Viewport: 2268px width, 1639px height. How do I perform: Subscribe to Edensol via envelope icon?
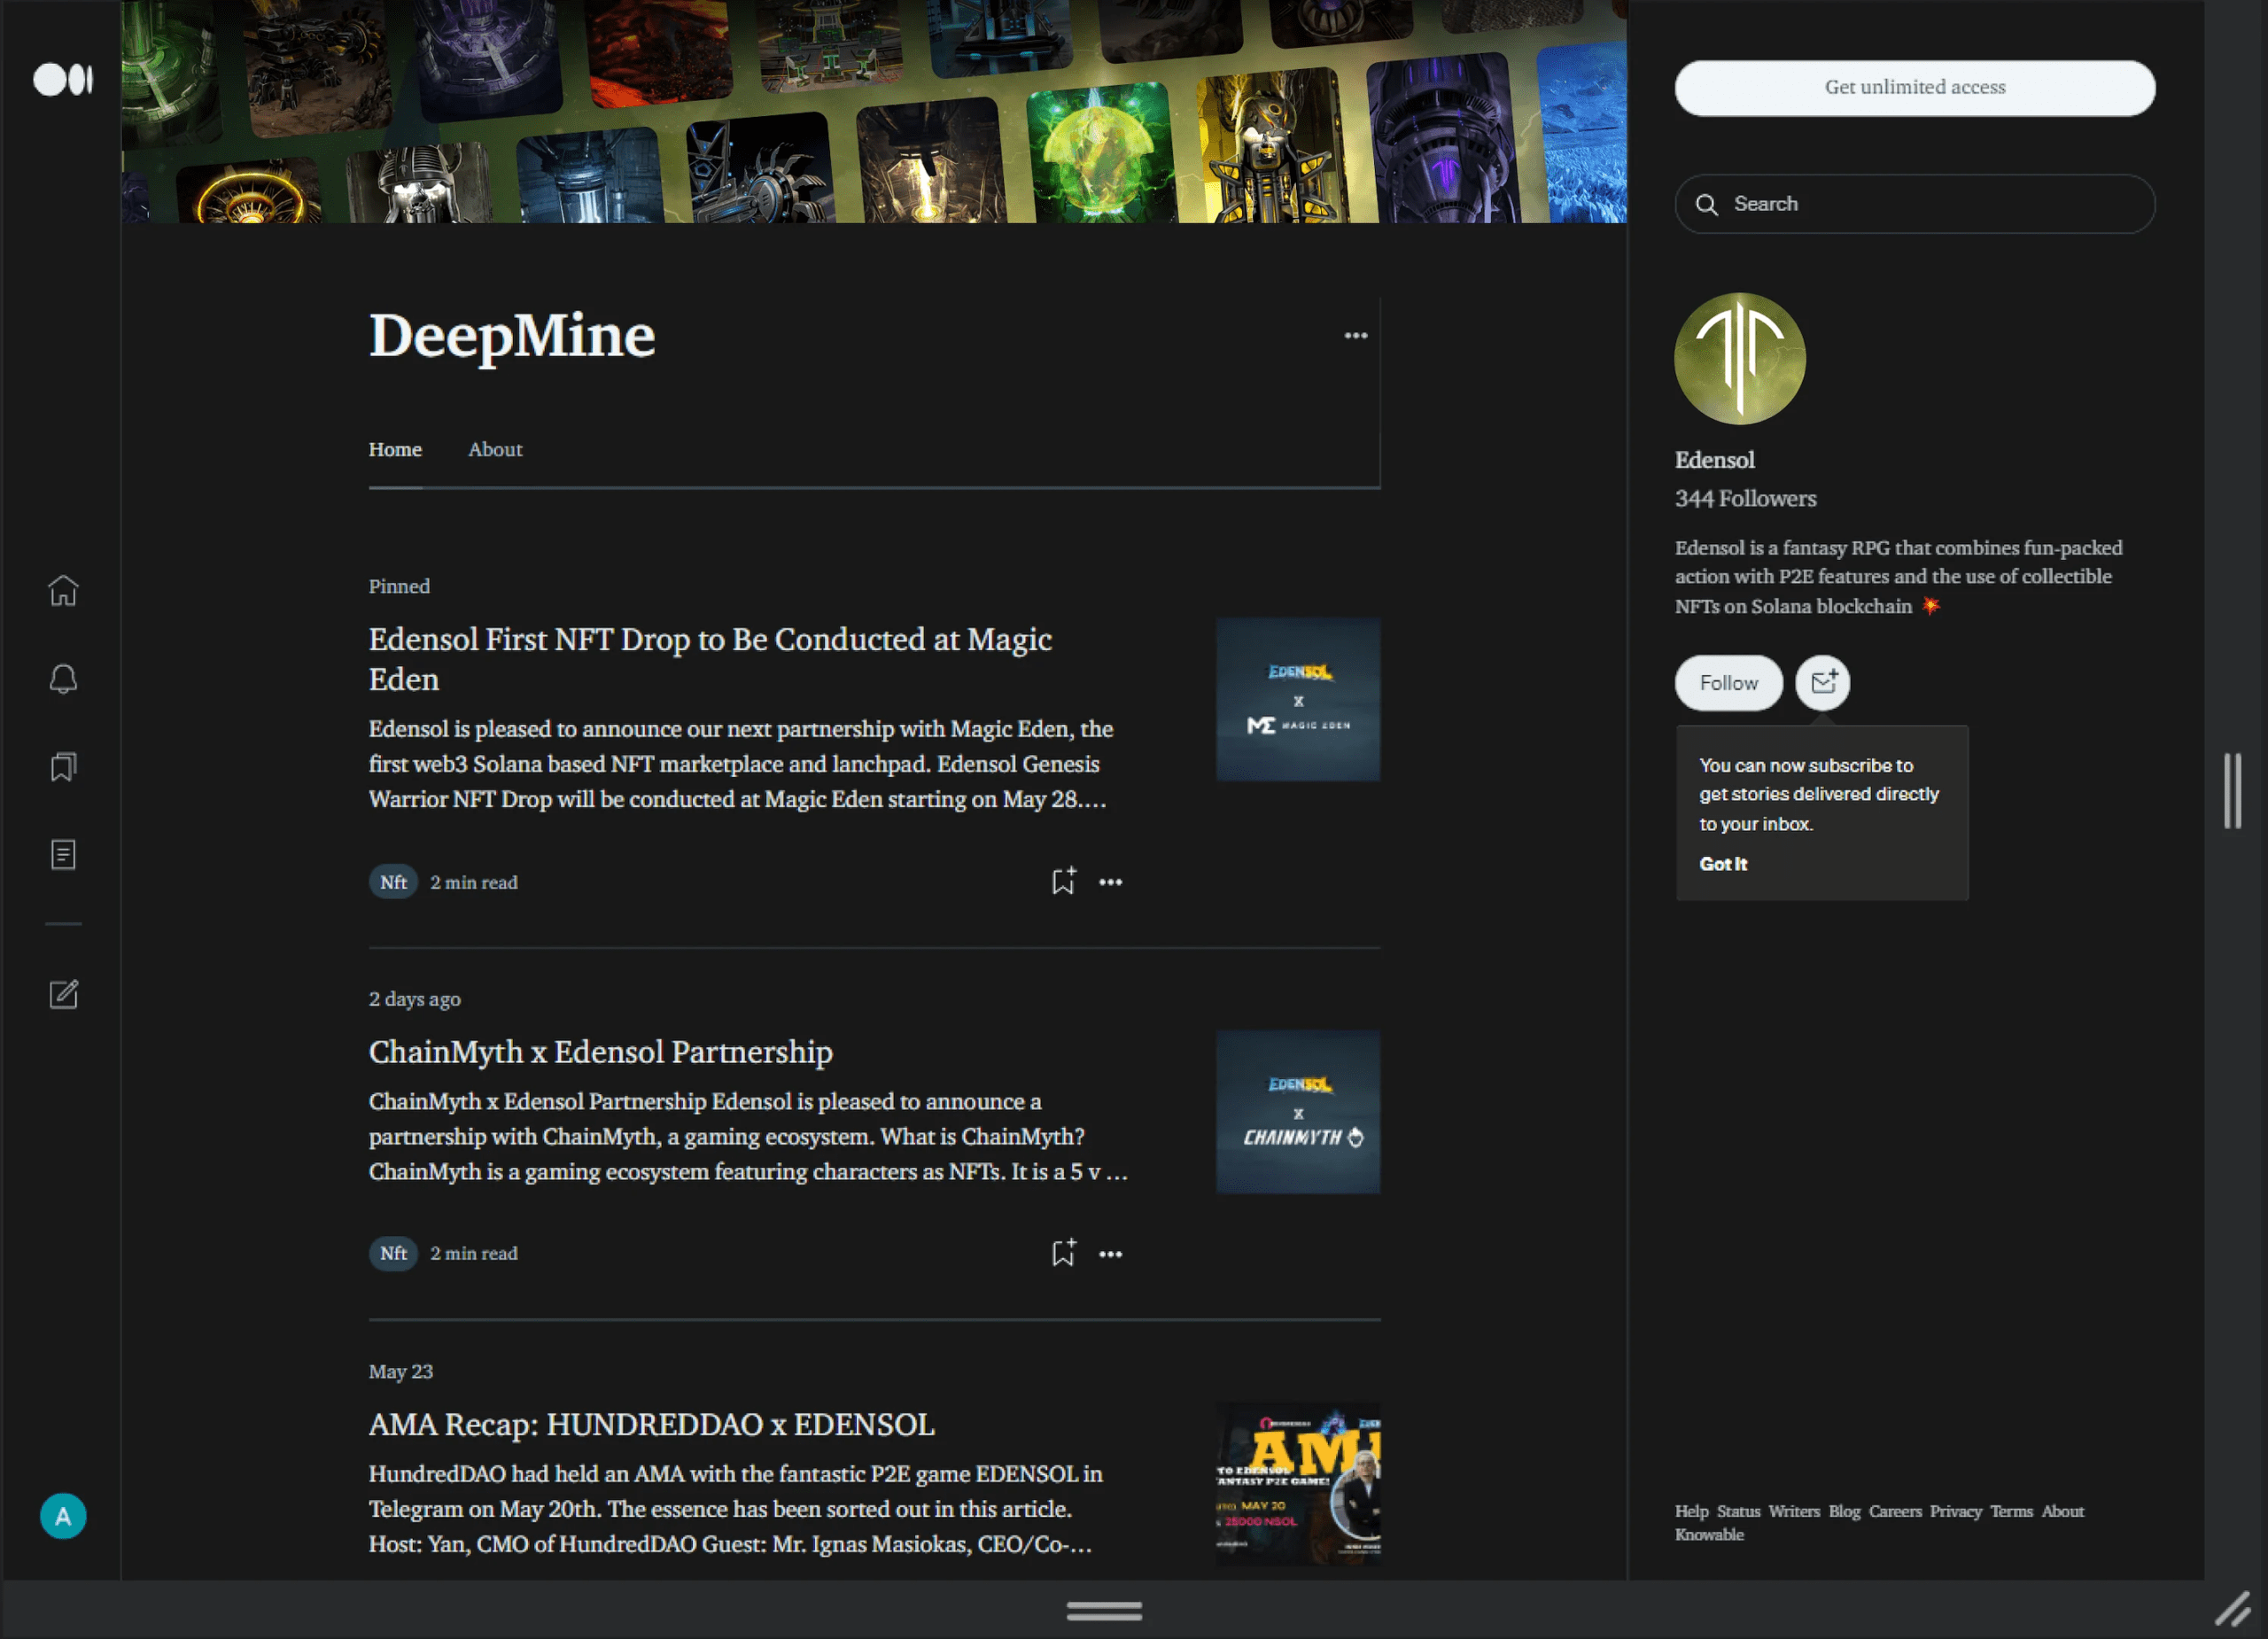tap(1822, 683)
